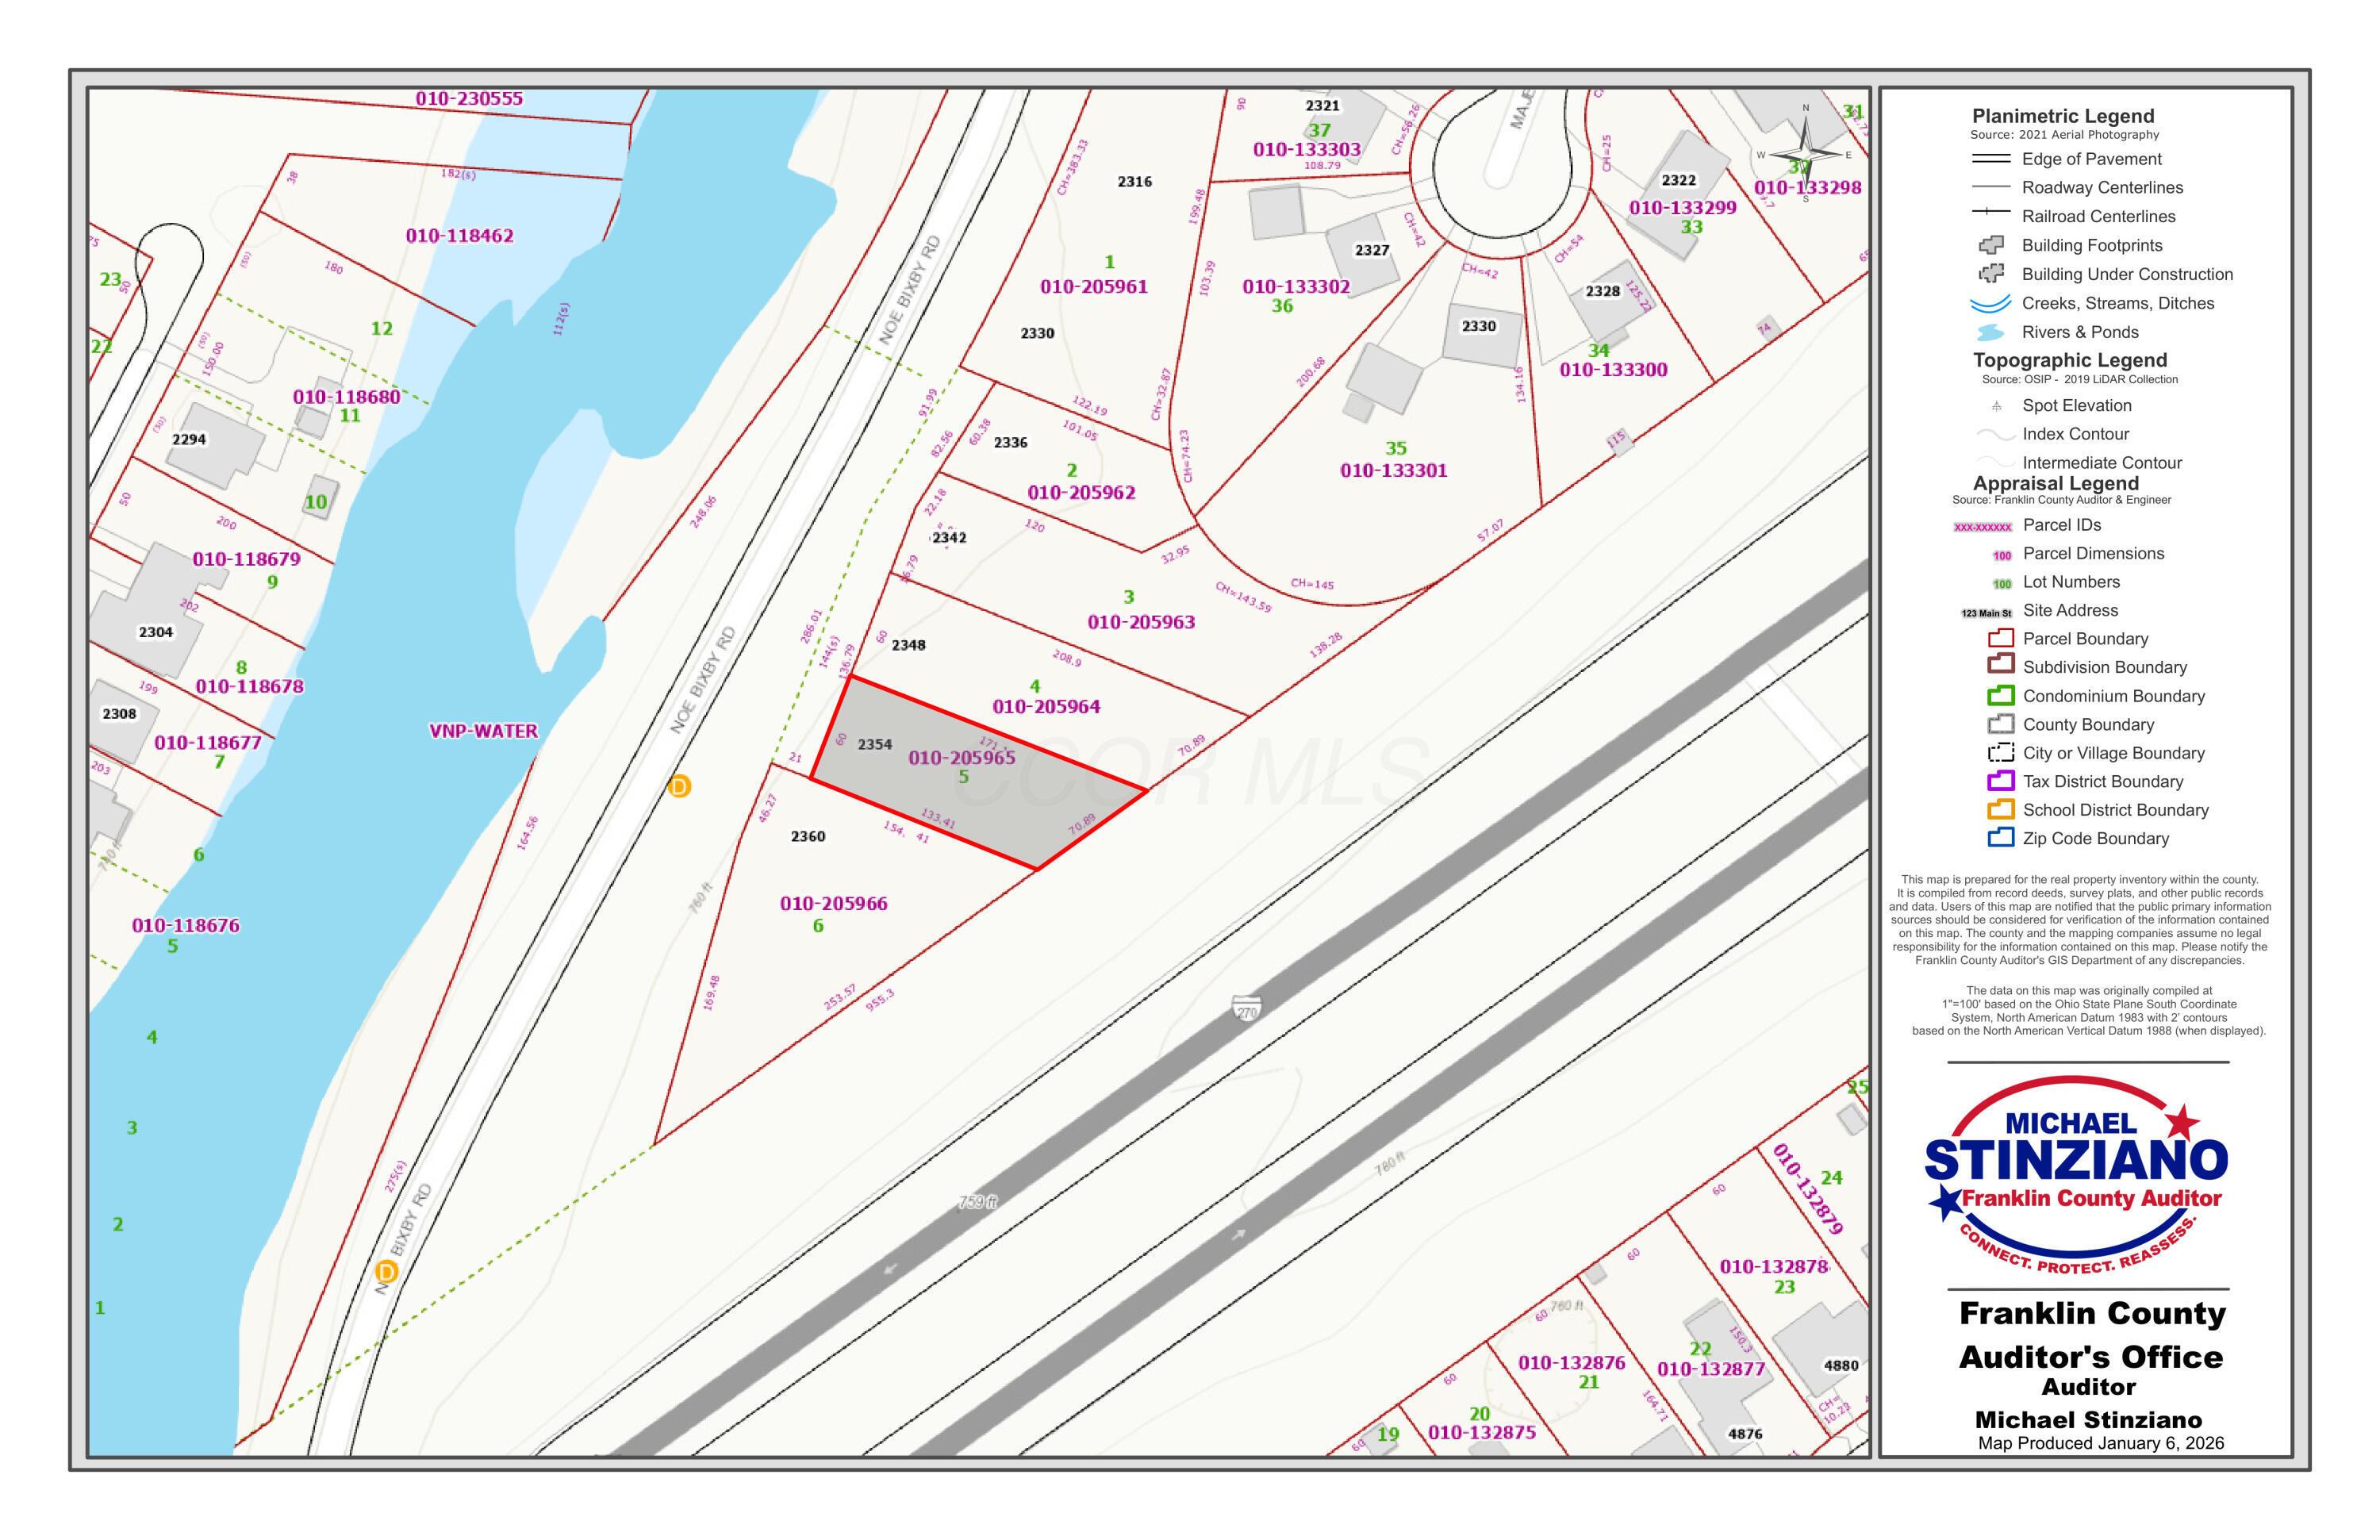Click parcel ID label 010-118462

pyautogui.click(x=459, y=236)
